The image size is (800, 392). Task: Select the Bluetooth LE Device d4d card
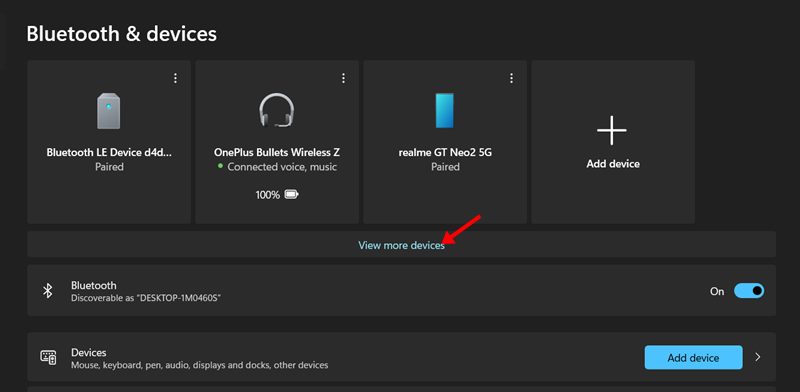(x=109, y=142)
